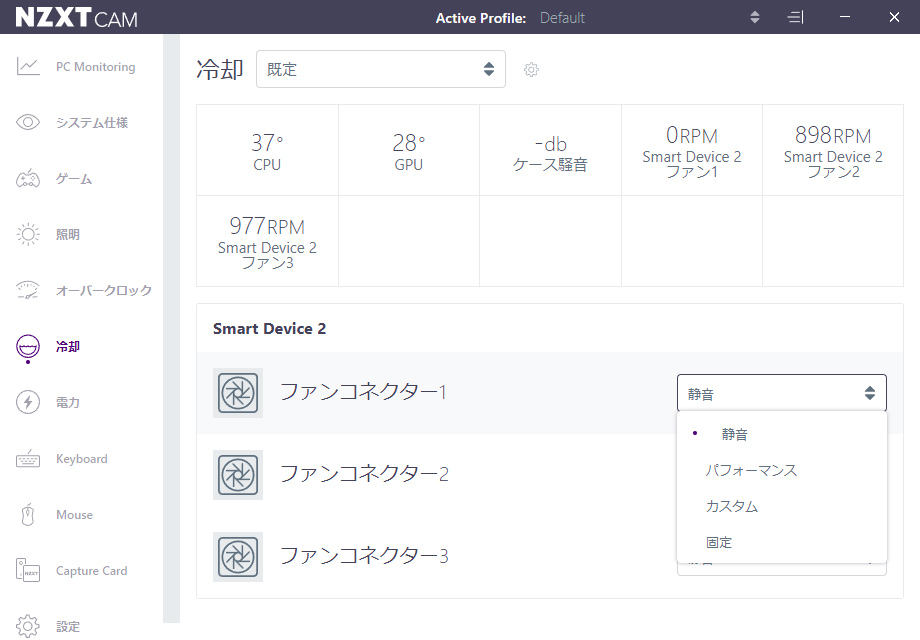920x640 pixels.
Task: Click the ファンコネクター1 fan icon
Action: pyautogui.click(x=238, y=392)
